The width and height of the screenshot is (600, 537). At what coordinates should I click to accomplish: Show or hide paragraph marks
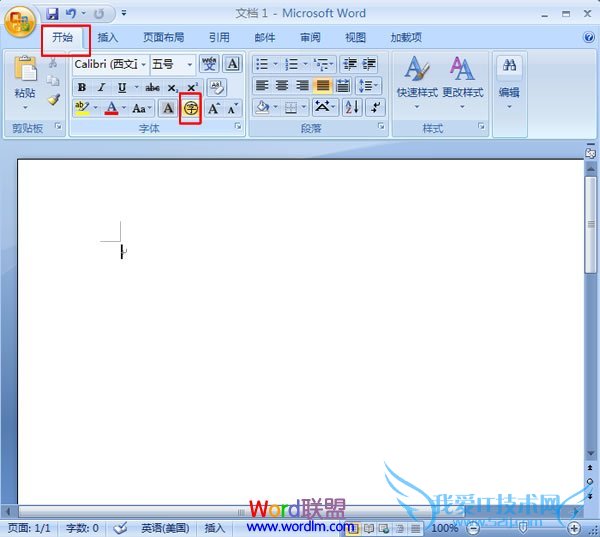point(375,107)
